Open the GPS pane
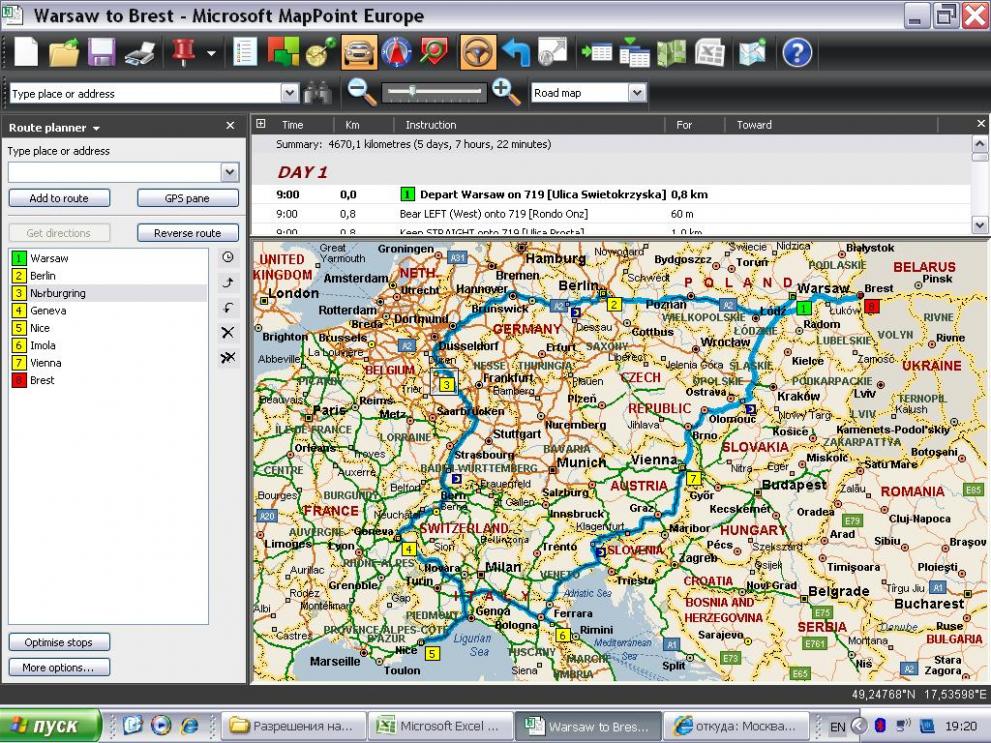 click(x=188, y=198)
